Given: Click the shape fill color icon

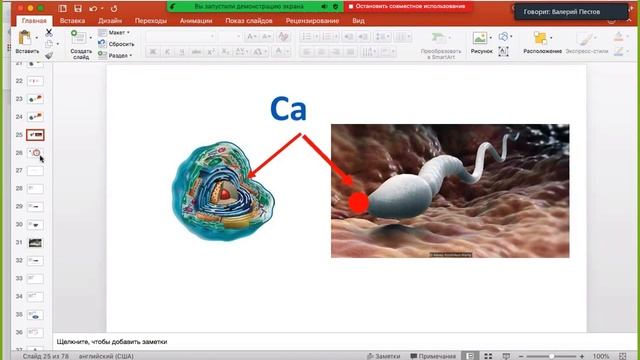Looking at the screenshot, I should point(619,36).
